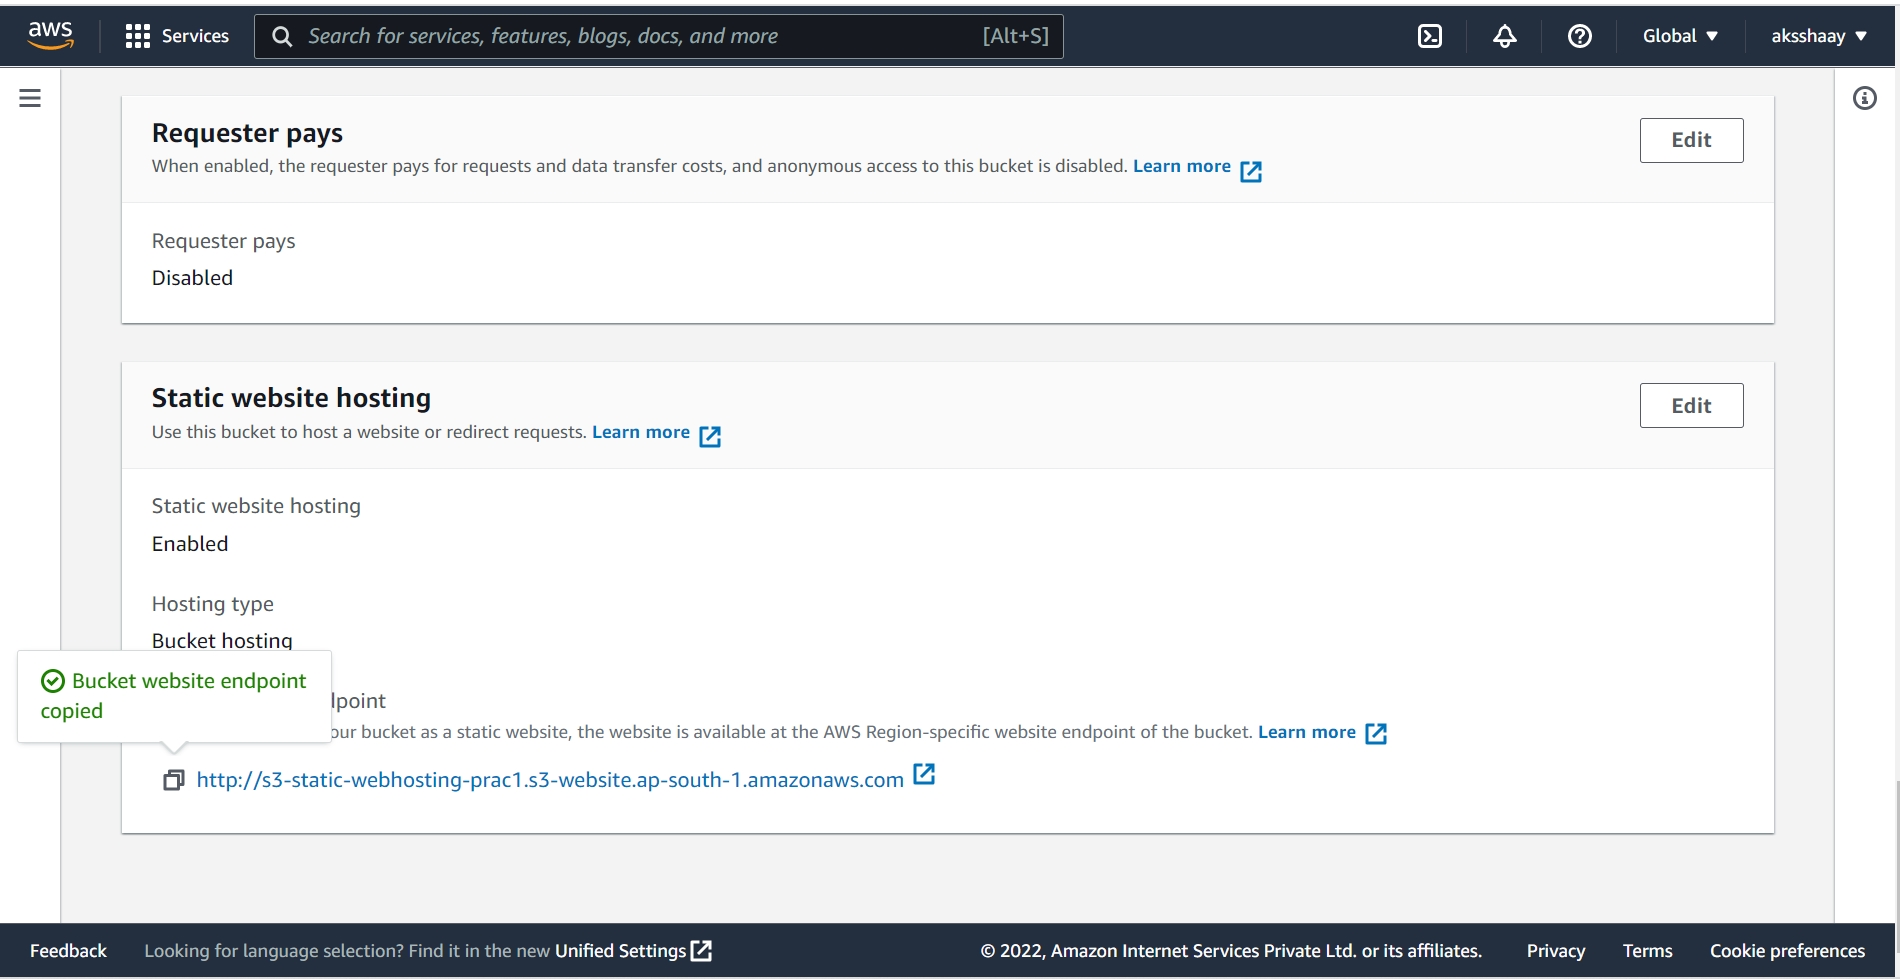Screen dimensions: 1900x979
Task: Open the right-side info panel icon
Action: [x=1864, y=97]
